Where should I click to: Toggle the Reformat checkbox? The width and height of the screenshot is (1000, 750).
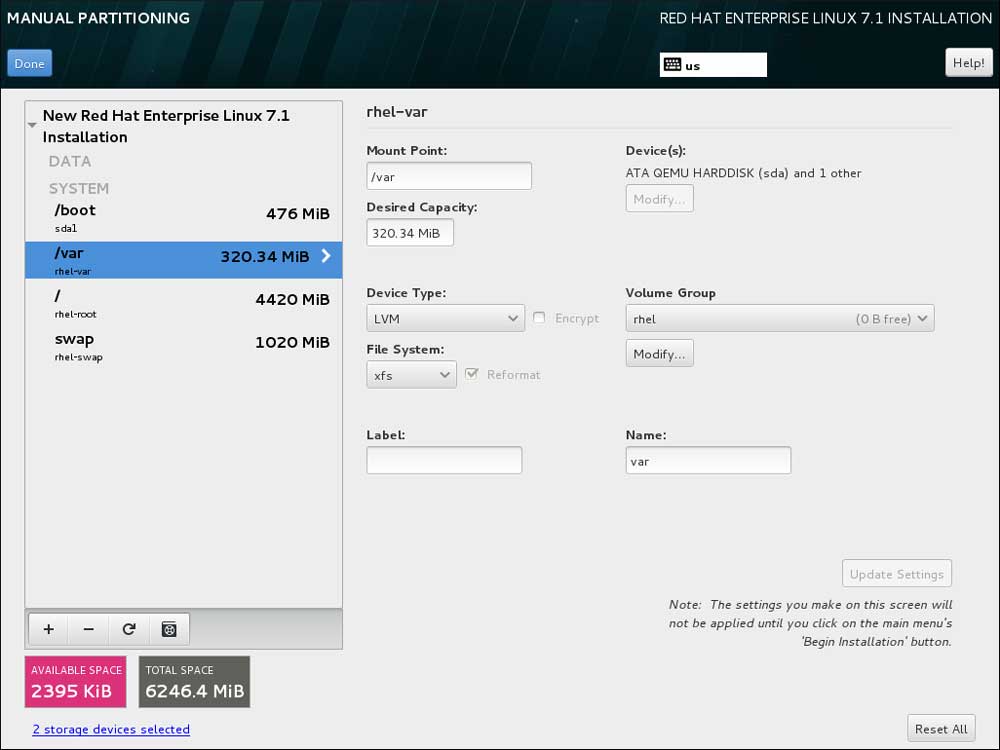[472, 374]
